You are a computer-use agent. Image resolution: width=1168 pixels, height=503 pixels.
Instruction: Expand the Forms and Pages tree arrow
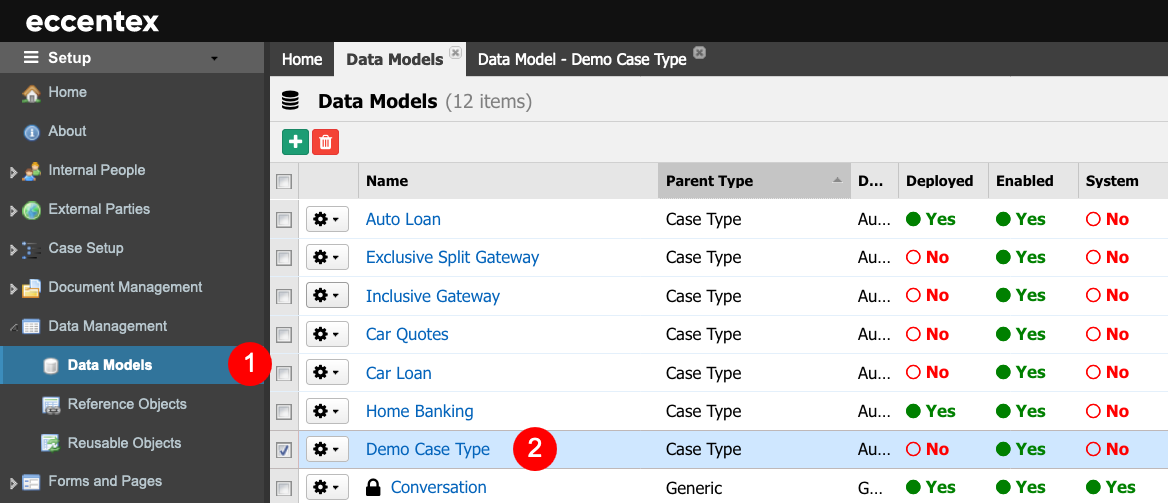pos(13,483)
